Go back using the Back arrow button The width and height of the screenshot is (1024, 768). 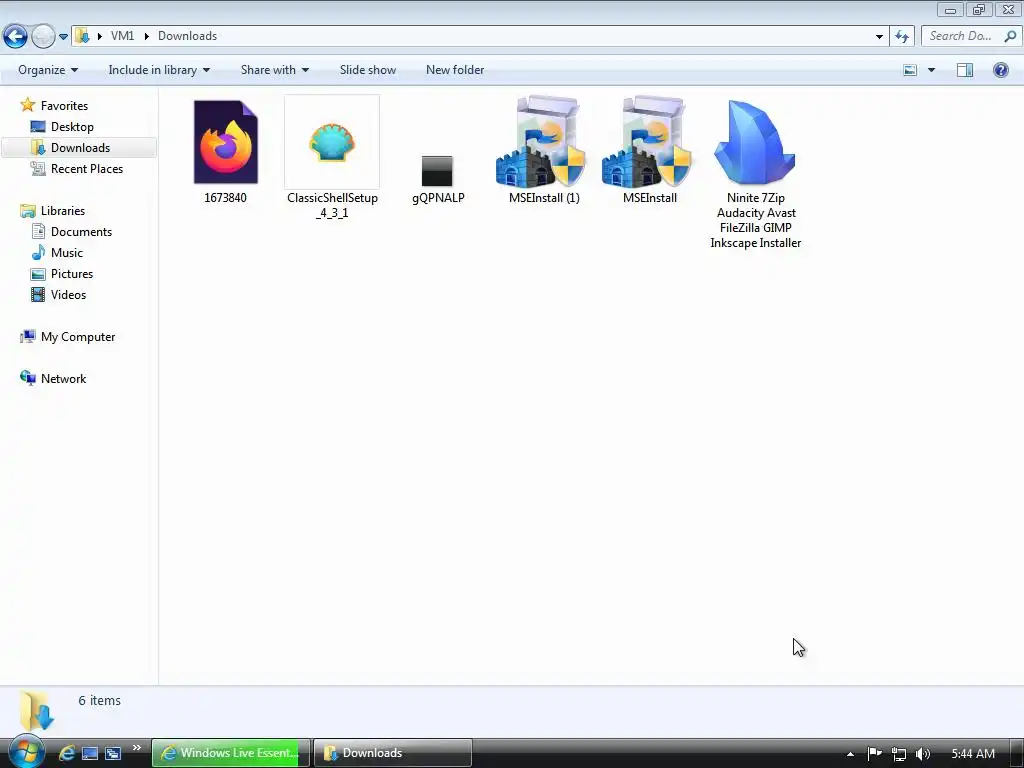pyautogui.click(x=16, y=36)
